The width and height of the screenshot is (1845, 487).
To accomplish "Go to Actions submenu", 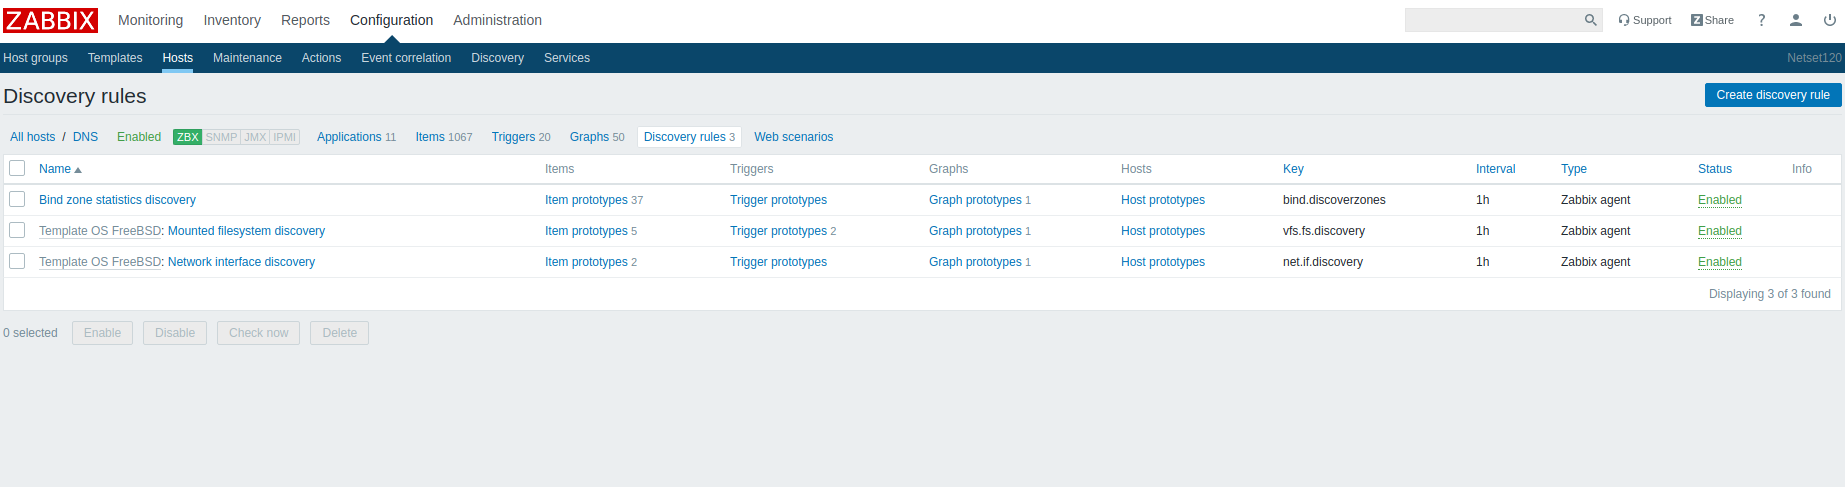I will [x=321, y=58].
